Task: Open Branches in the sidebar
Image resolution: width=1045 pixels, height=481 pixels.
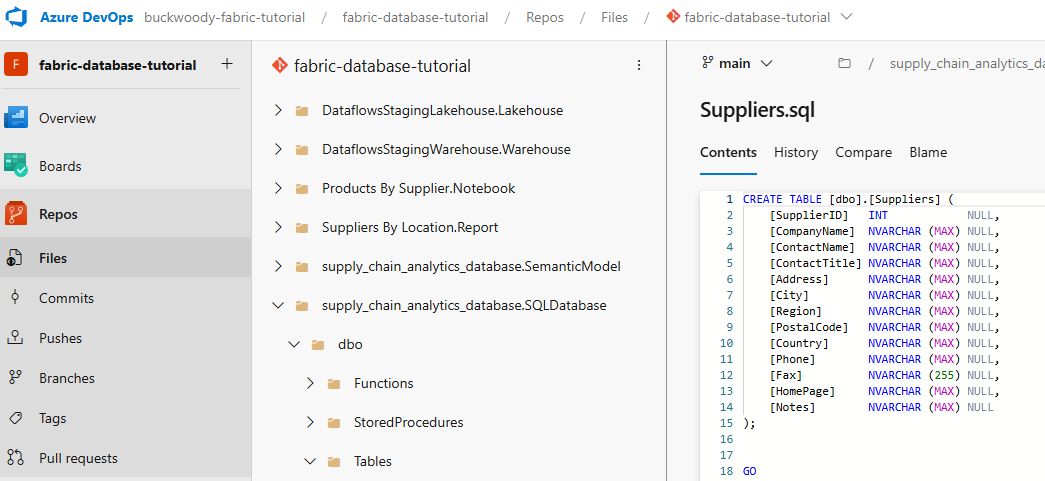Action: pyautogui.click(x=66, y=378)
